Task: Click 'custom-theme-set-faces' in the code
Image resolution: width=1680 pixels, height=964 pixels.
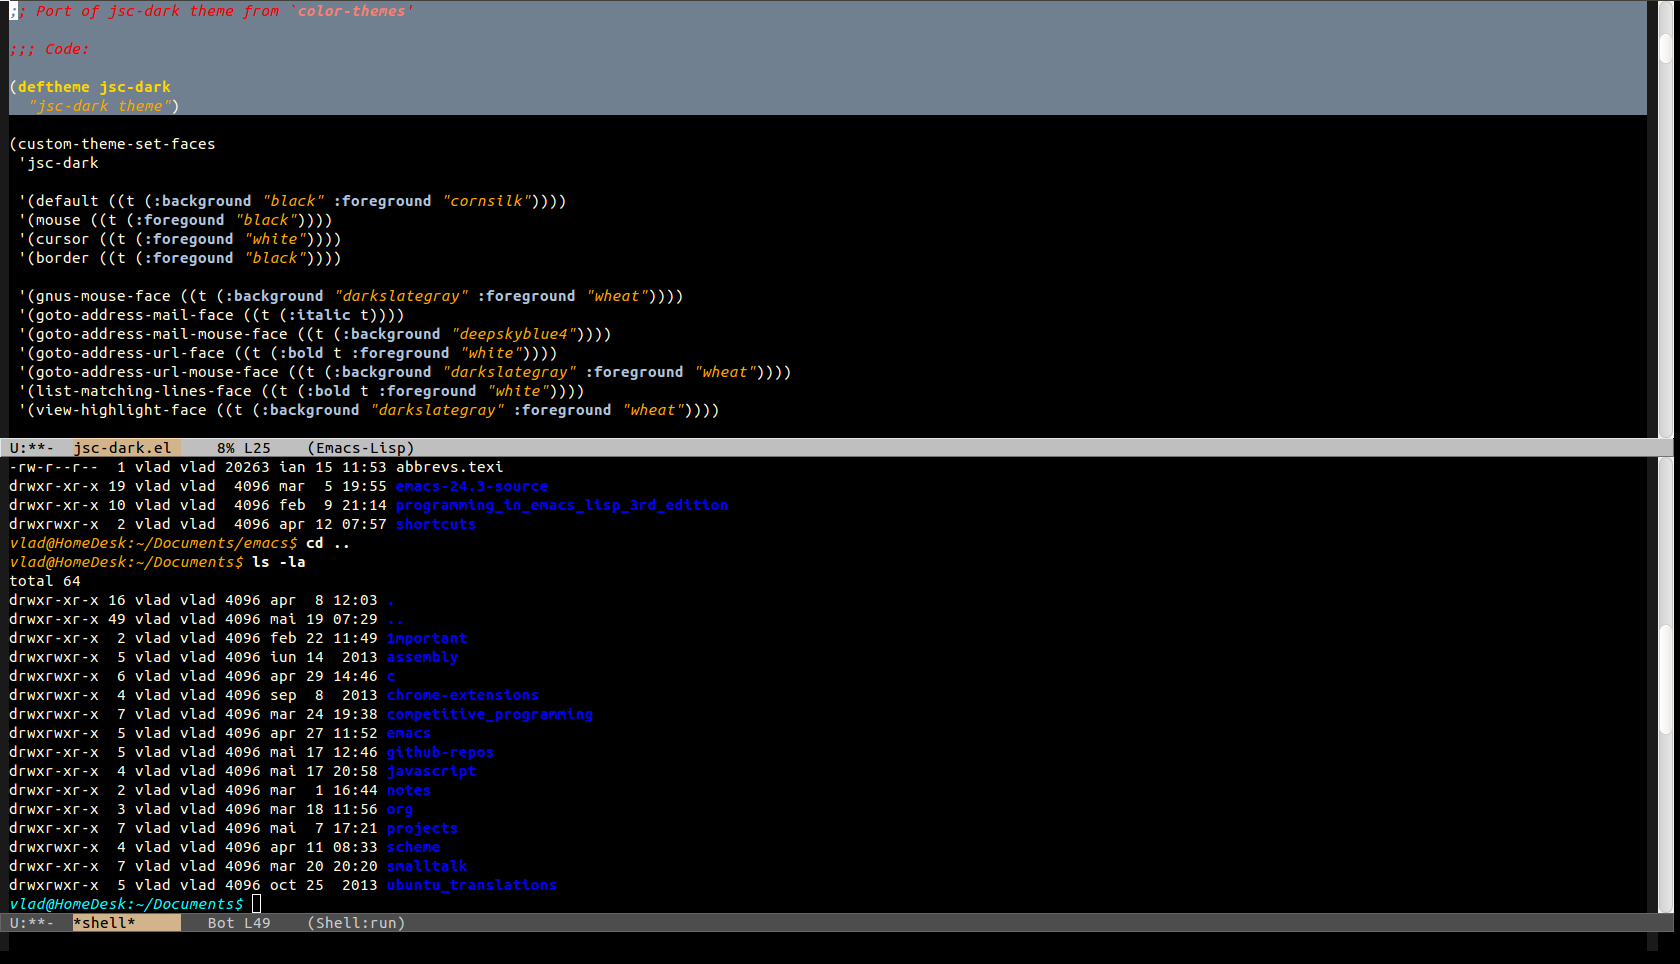Action: [116, 144]
